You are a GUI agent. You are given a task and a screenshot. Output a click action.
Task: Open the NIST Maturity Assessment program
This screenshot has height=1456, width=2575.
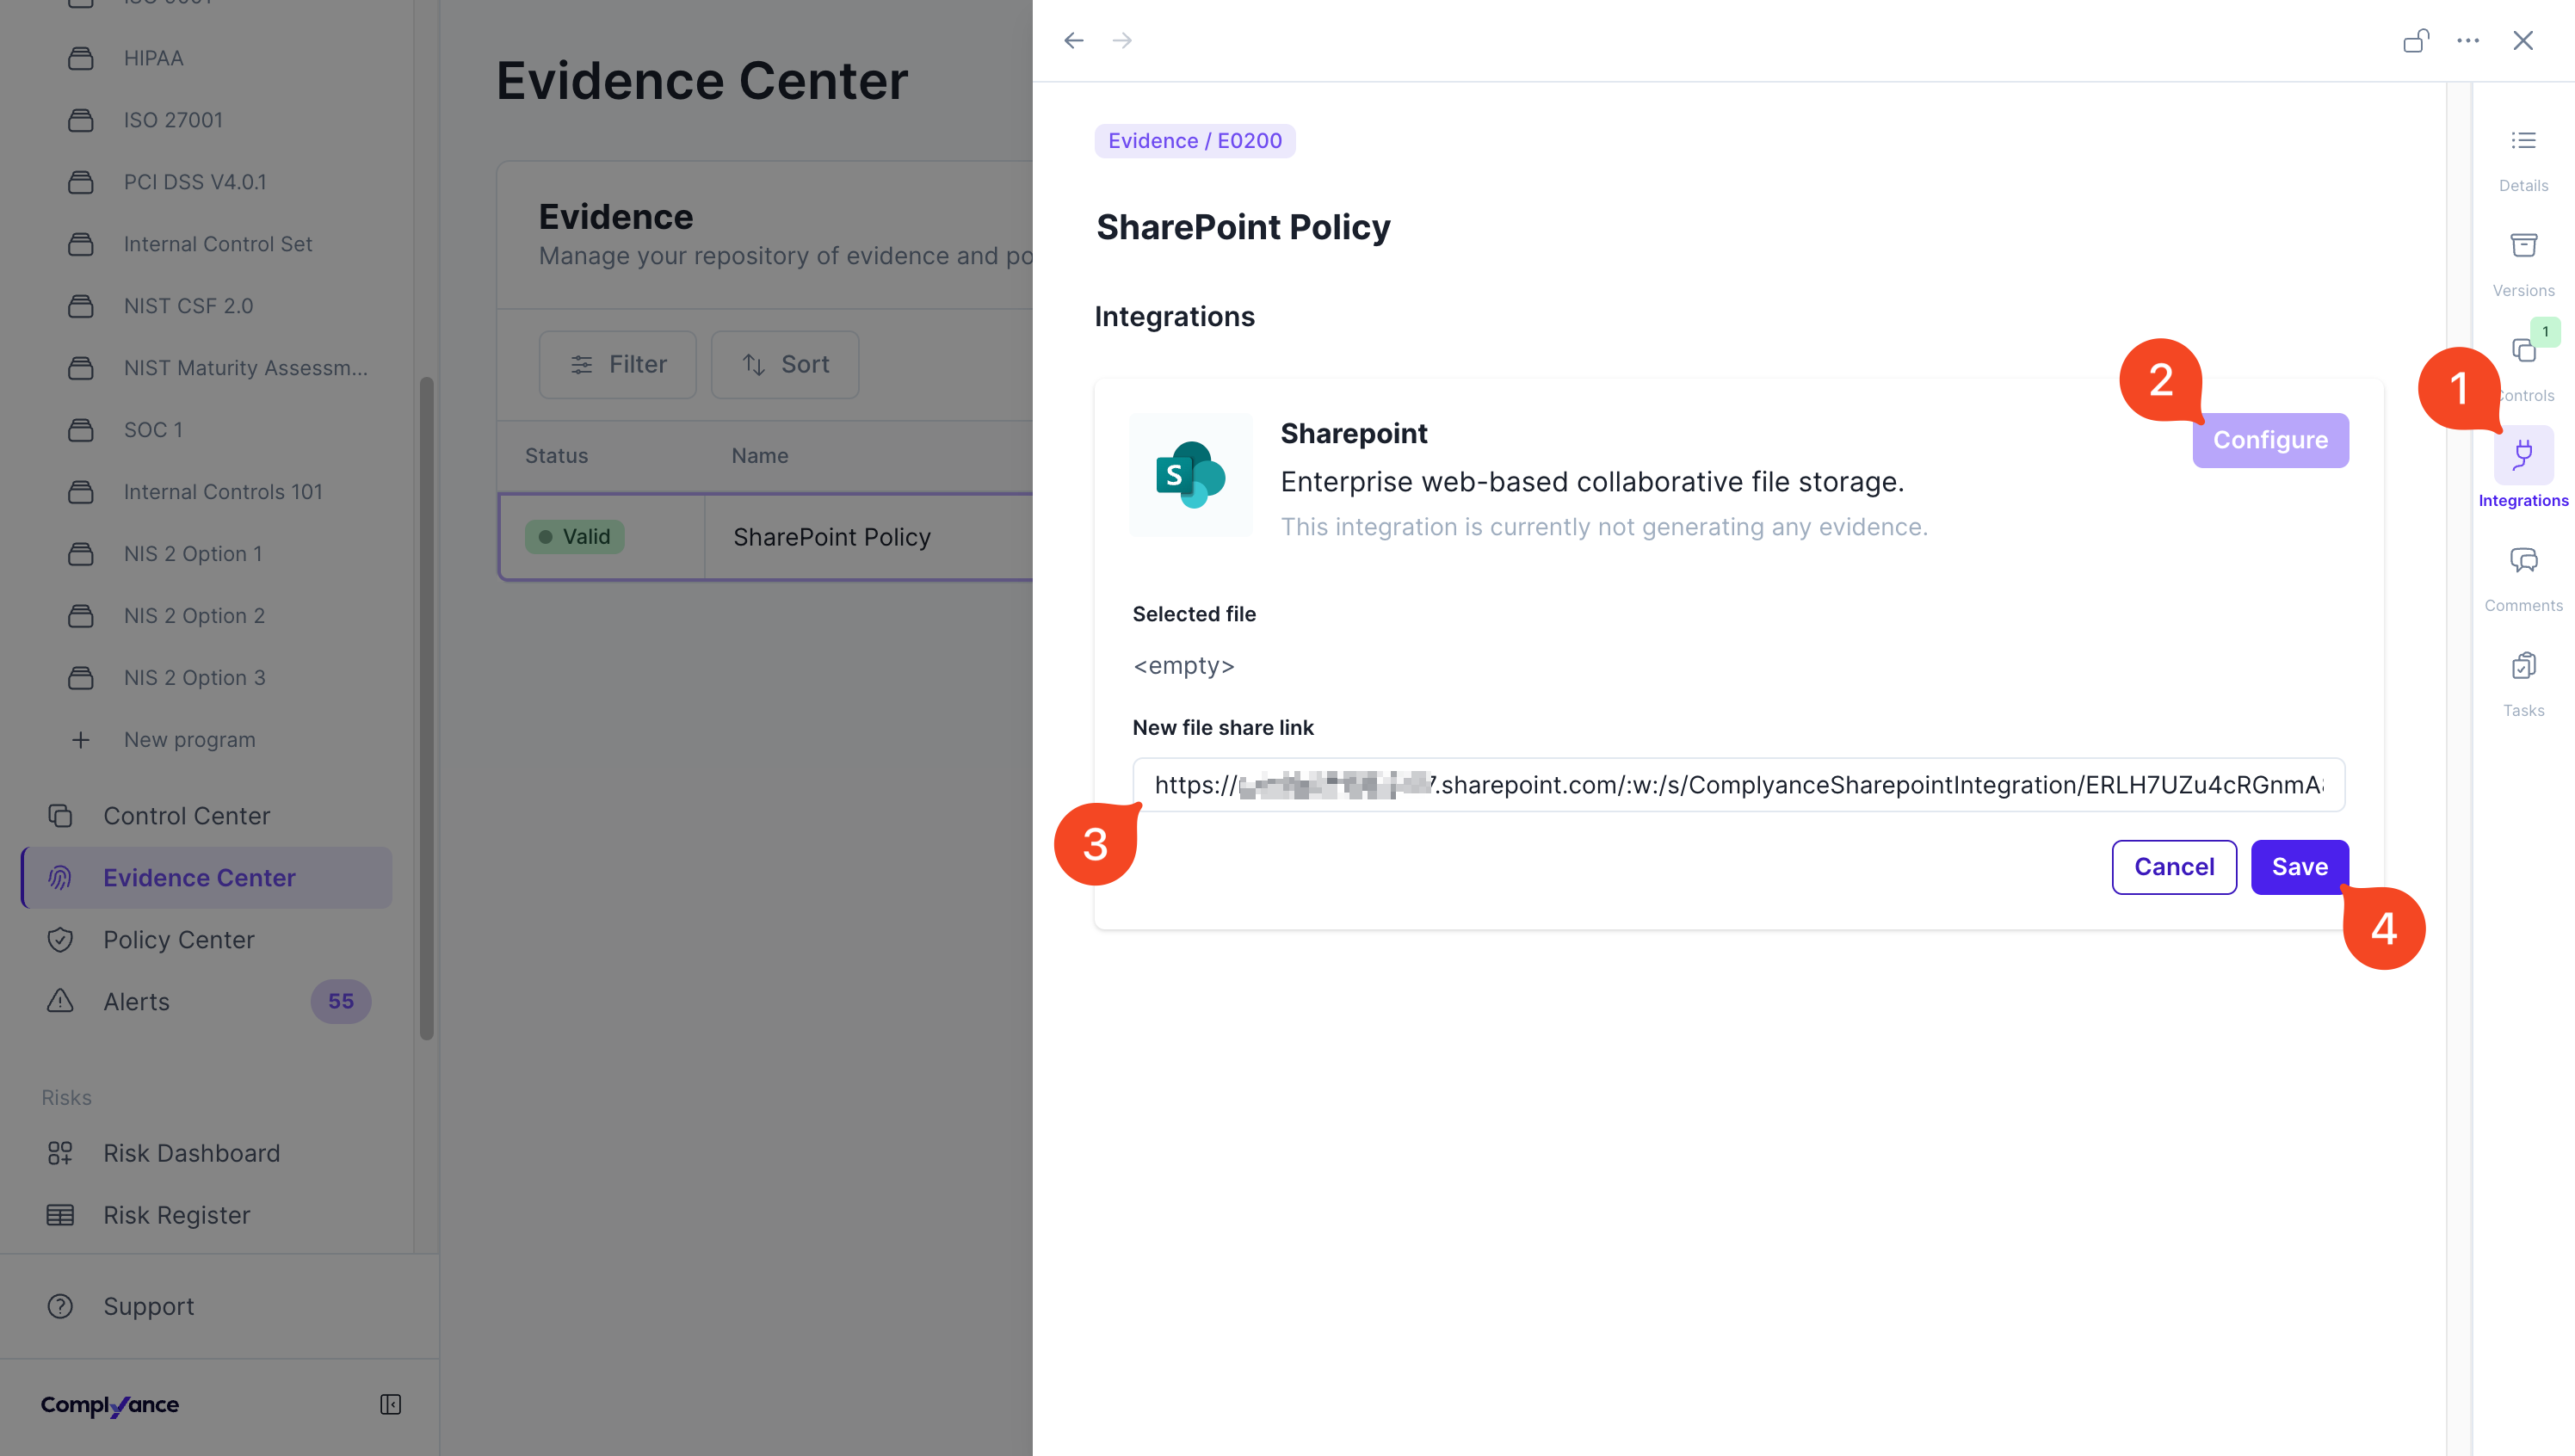pyautogui.click(x=246, y=368)
